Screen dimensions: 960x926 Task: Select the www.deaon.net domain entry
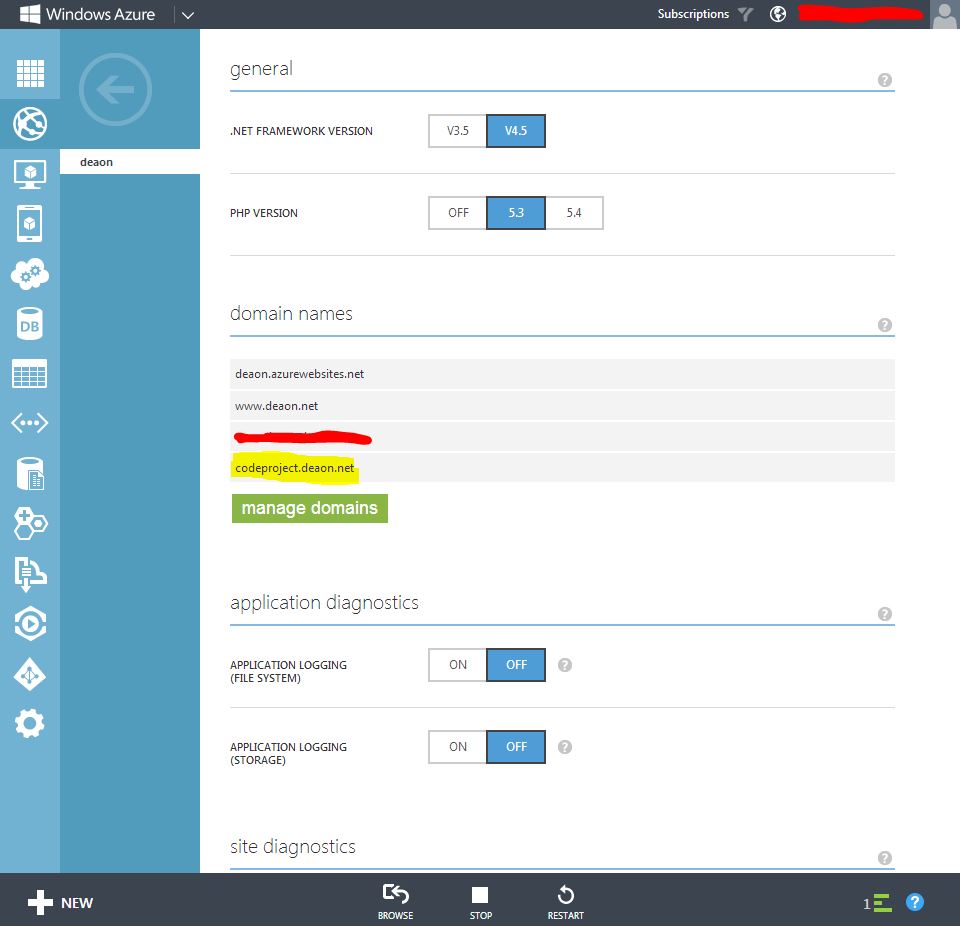(x=562, y=406)
